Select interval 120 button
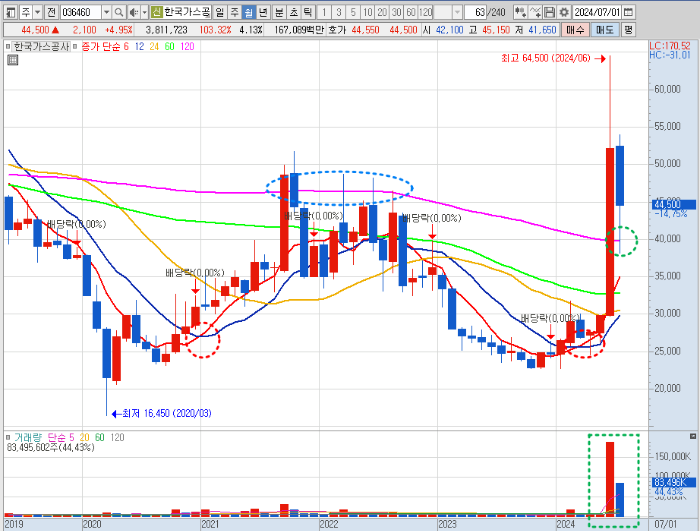Screen dimensions: 700x531 (x=426, y=12)
